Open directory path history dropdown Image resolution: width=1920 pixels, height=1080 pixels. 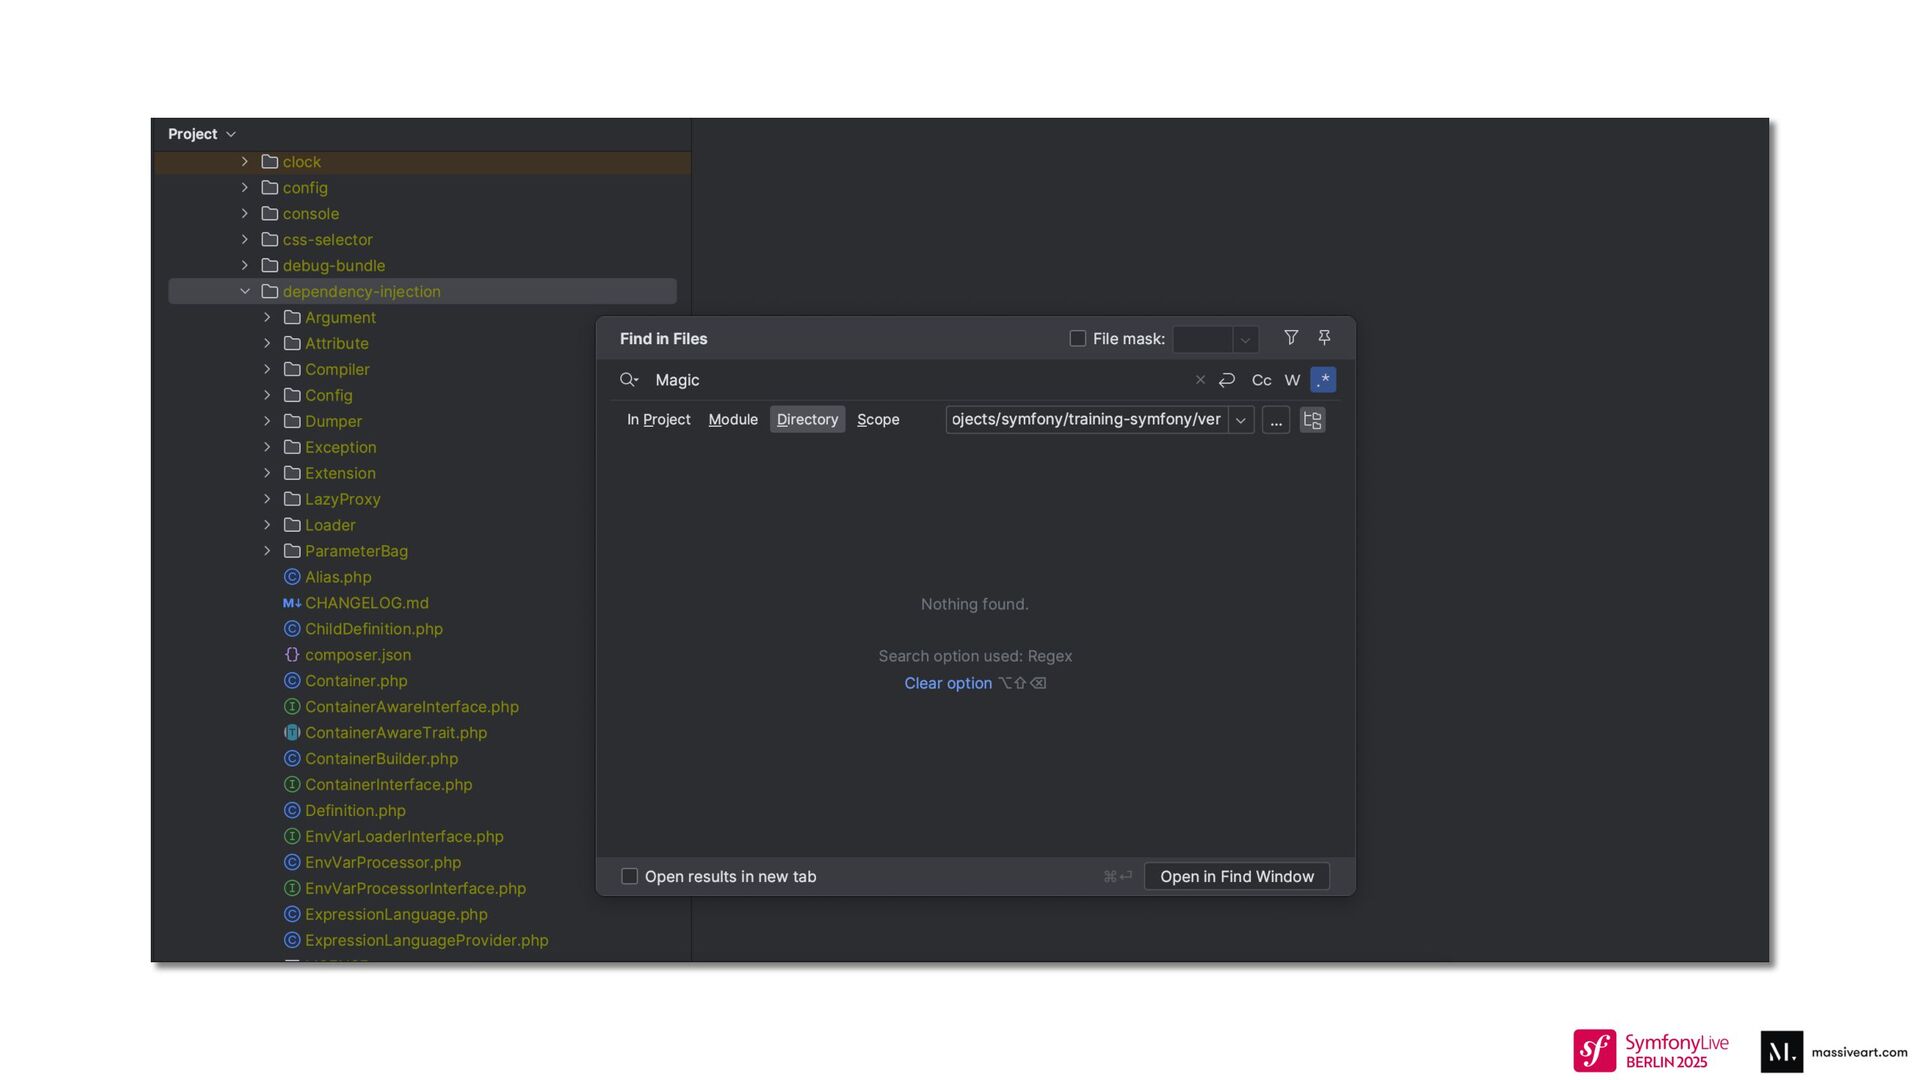[x=1241, y=420]
